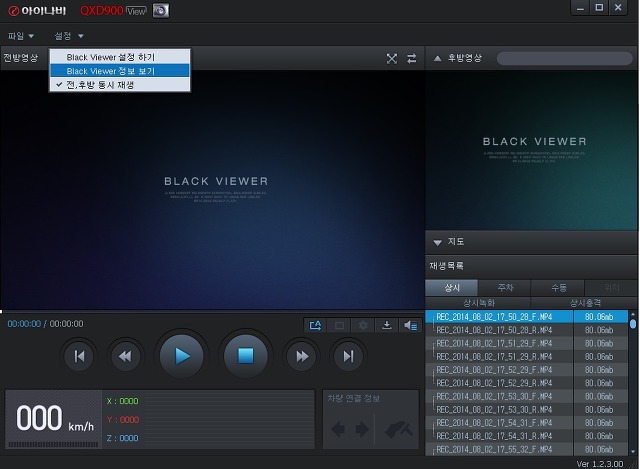Skip to next file button

click(x=348, y=356)
